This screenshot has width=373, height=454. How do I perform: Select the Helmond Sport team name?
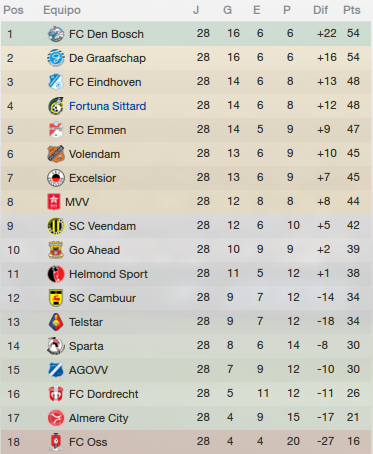[x=108, y=274]
